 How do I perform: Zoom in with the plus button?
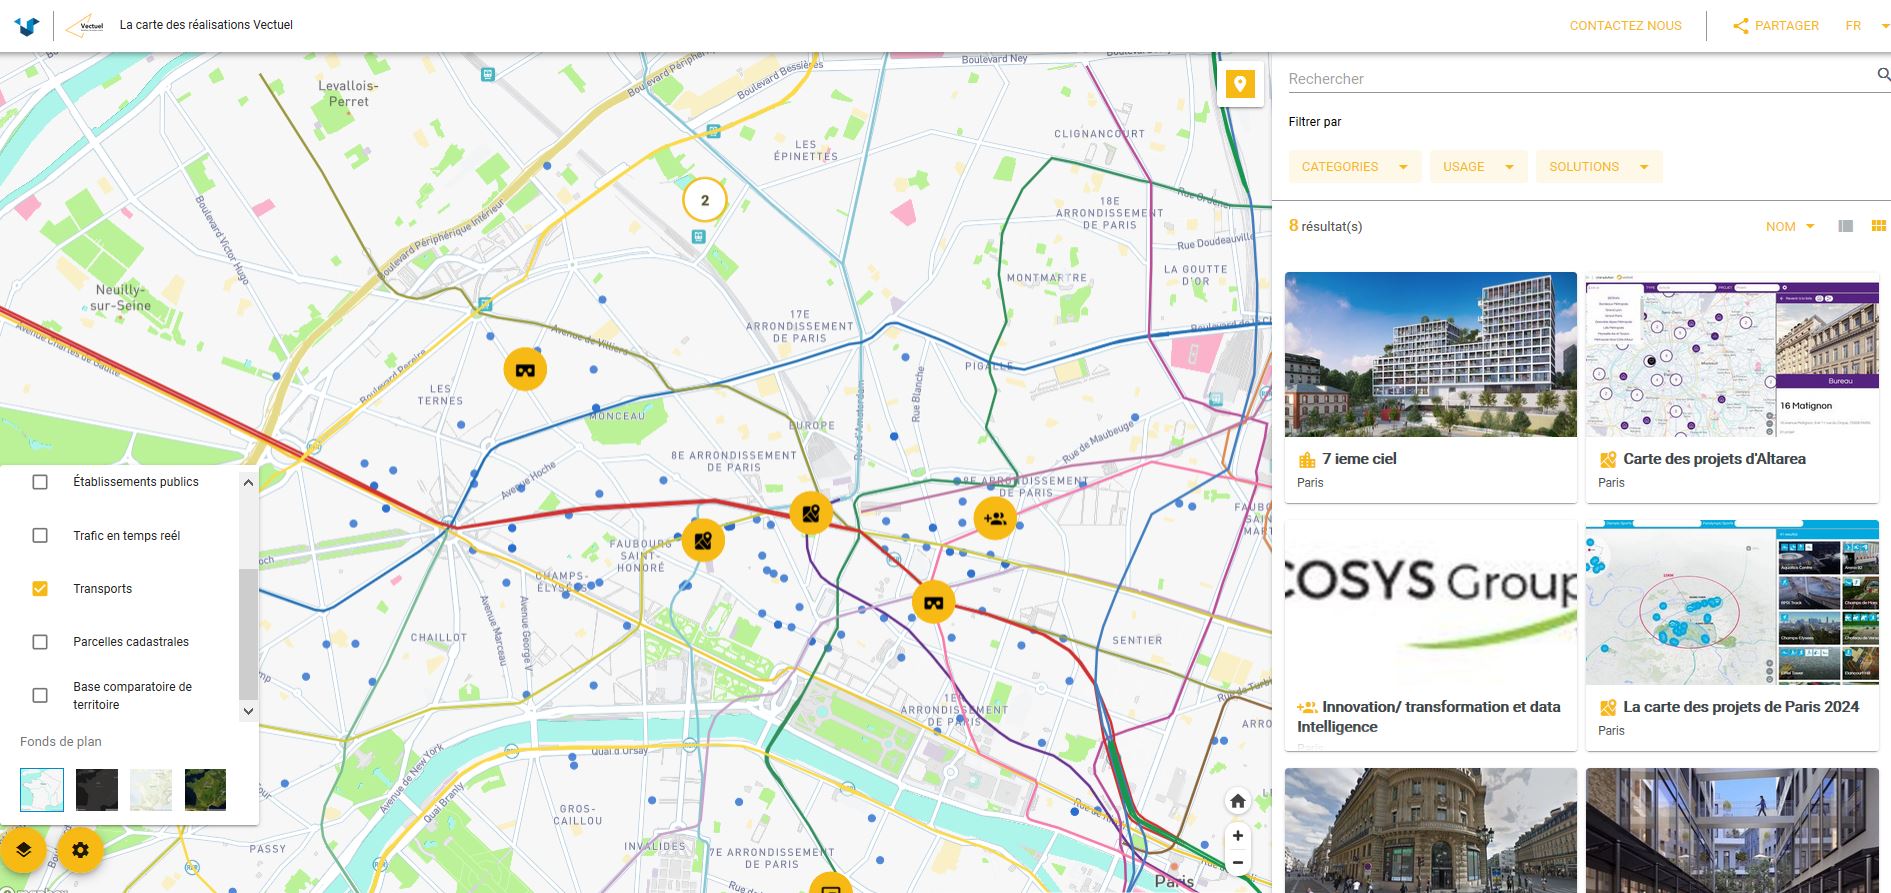coord(1238,836)
